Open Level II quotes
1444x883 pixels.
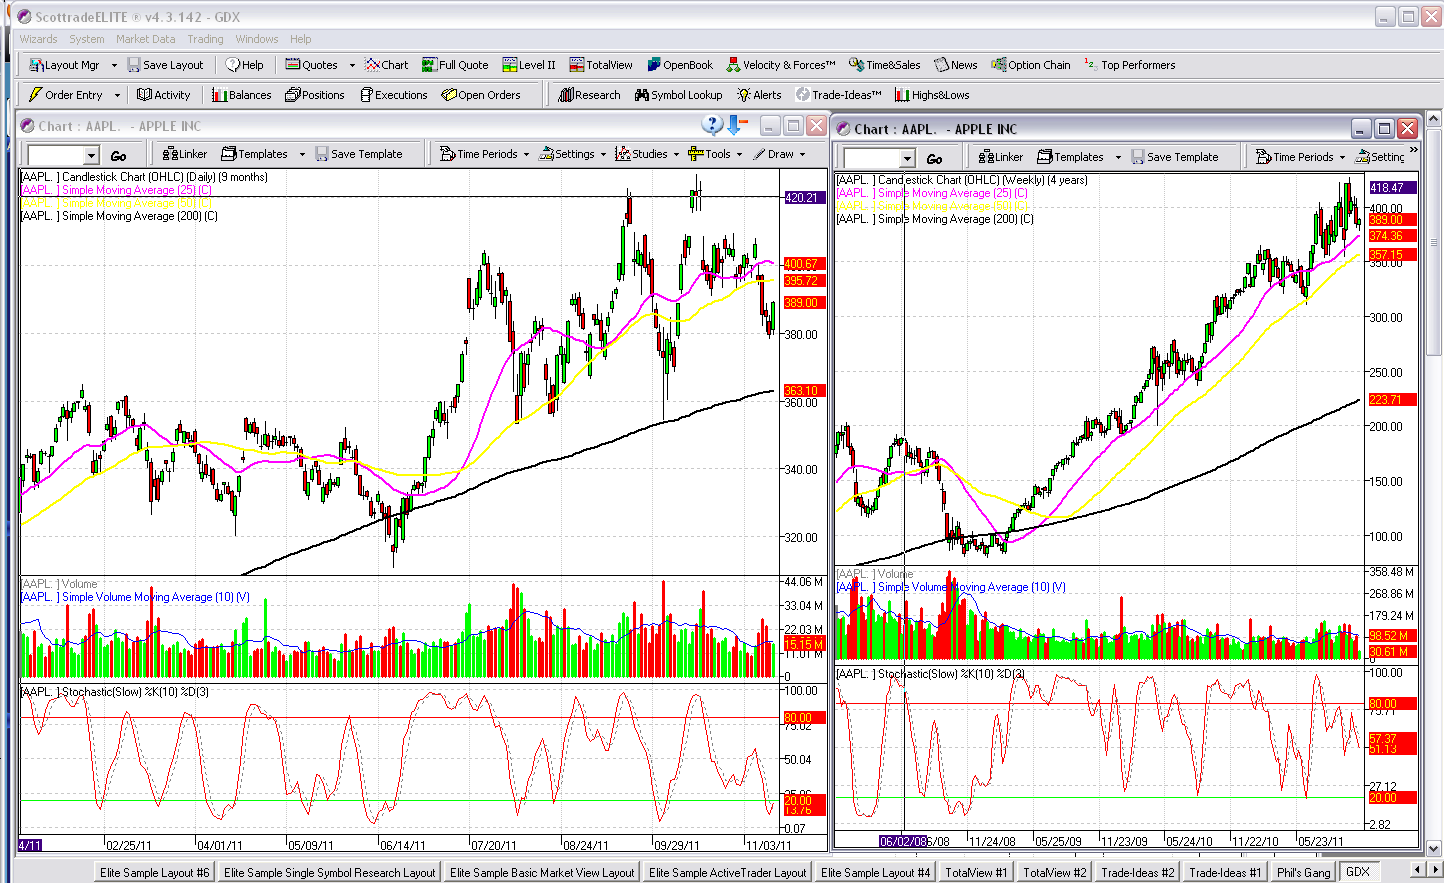[529, 65]
